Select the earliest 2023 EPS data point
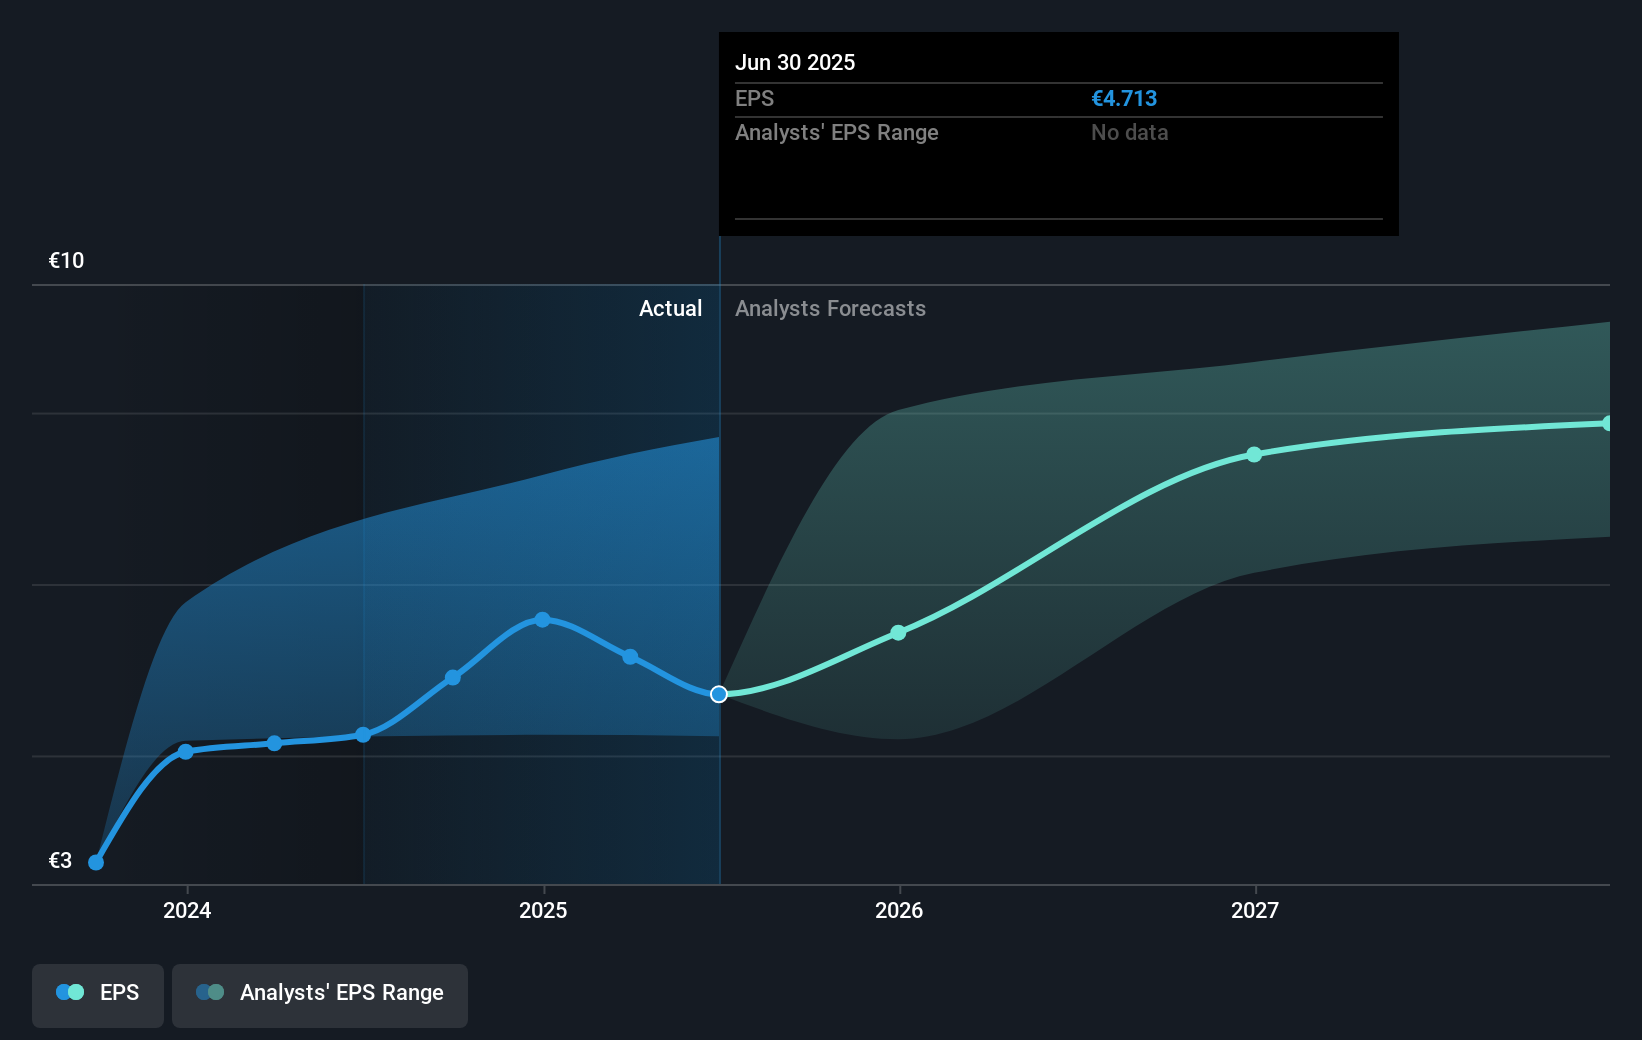This screenshot has height=1040, width=1642. click(x=95, y=861)
